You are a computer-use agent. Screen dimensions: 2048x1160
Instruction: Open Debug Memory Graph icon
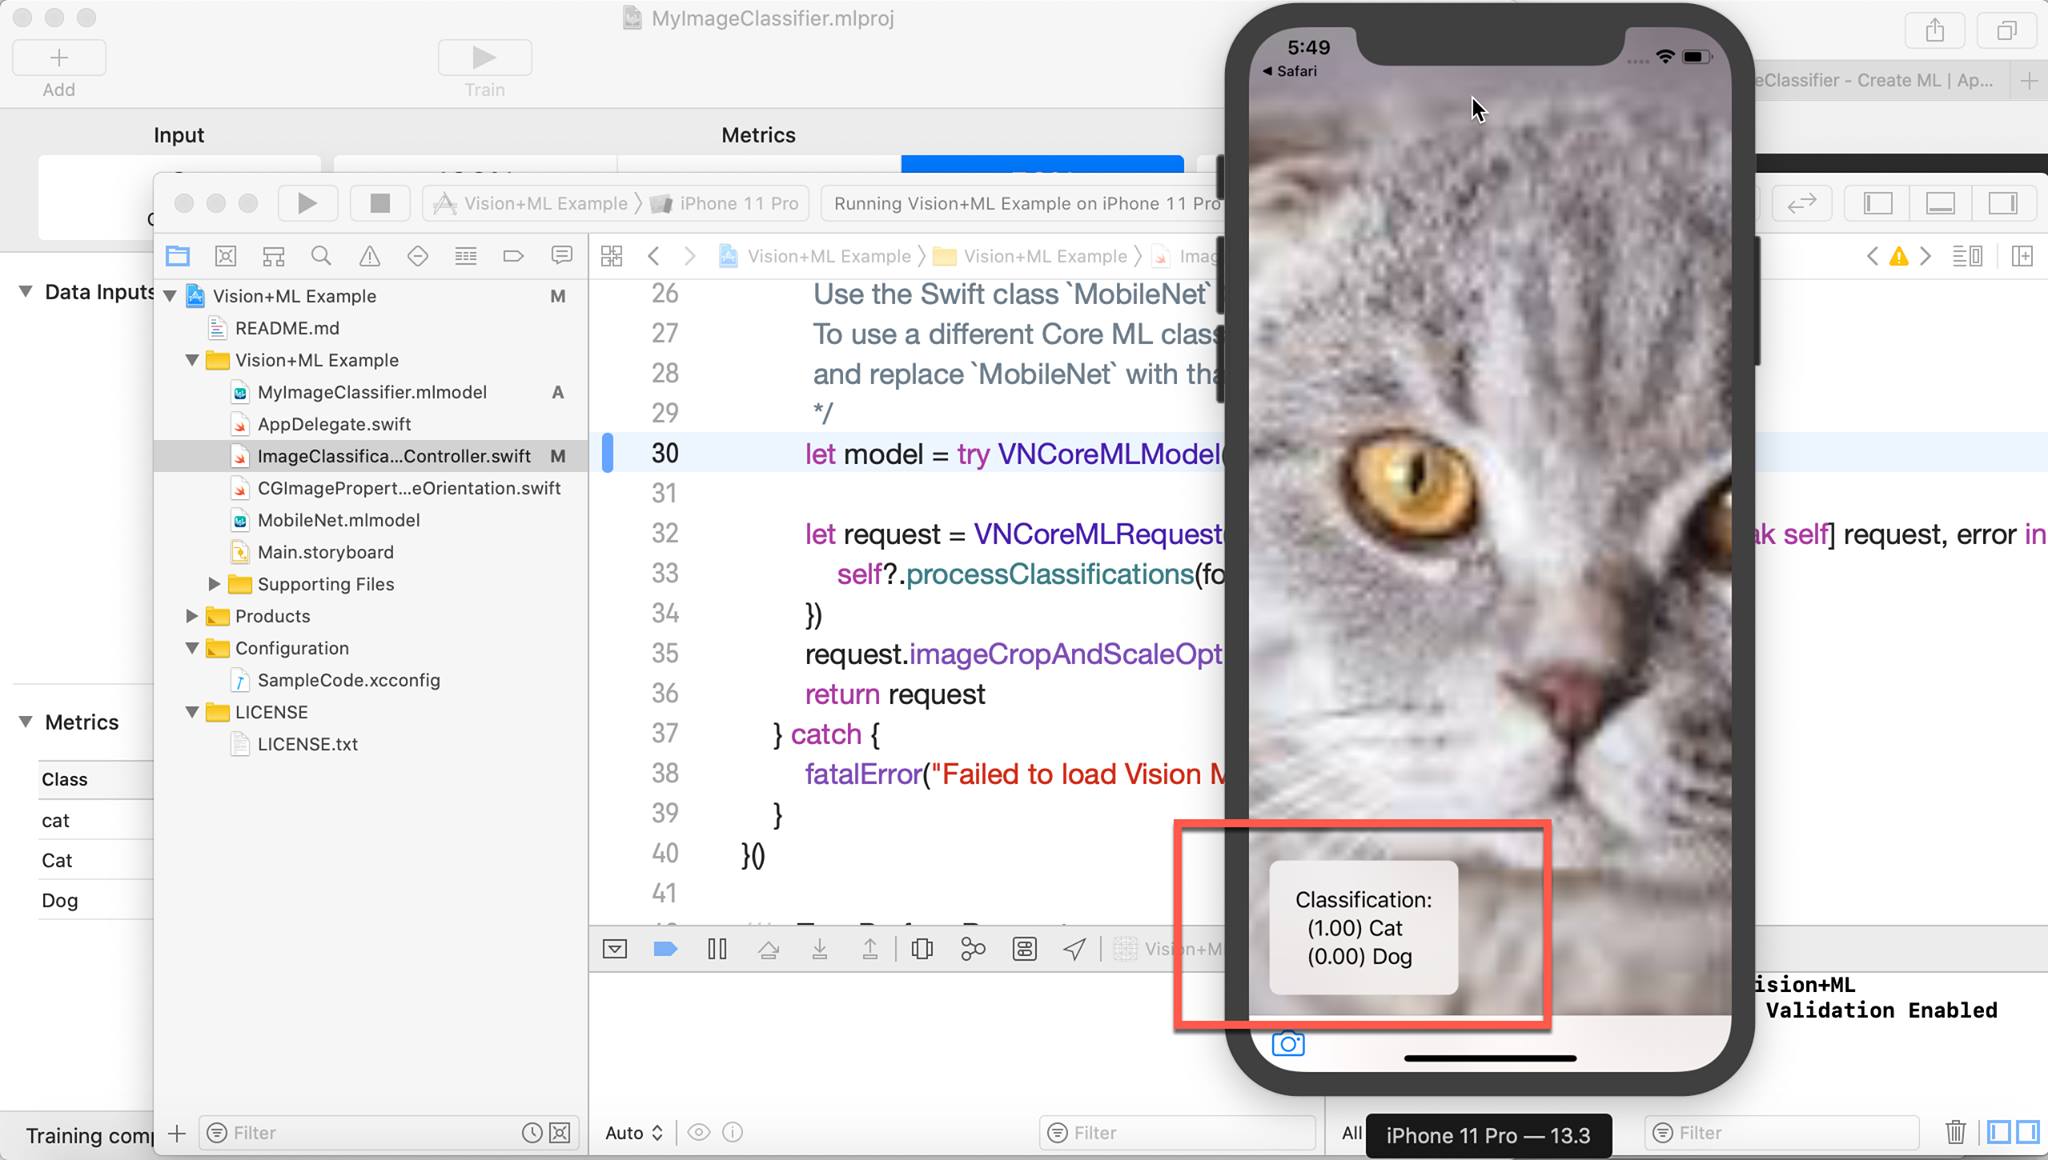pos(973,949)
